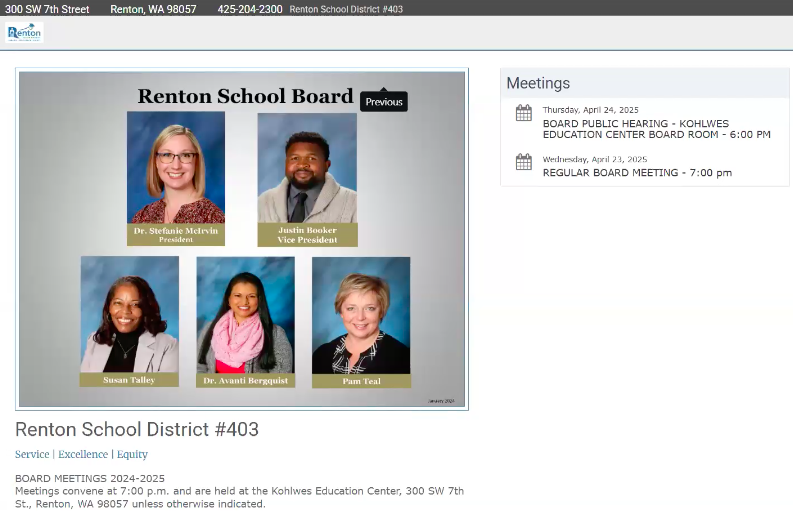This screenshot has height=518, width=793.
Task: Click BOARD MEETINGS 2024-2025 text
Action: 90,479
